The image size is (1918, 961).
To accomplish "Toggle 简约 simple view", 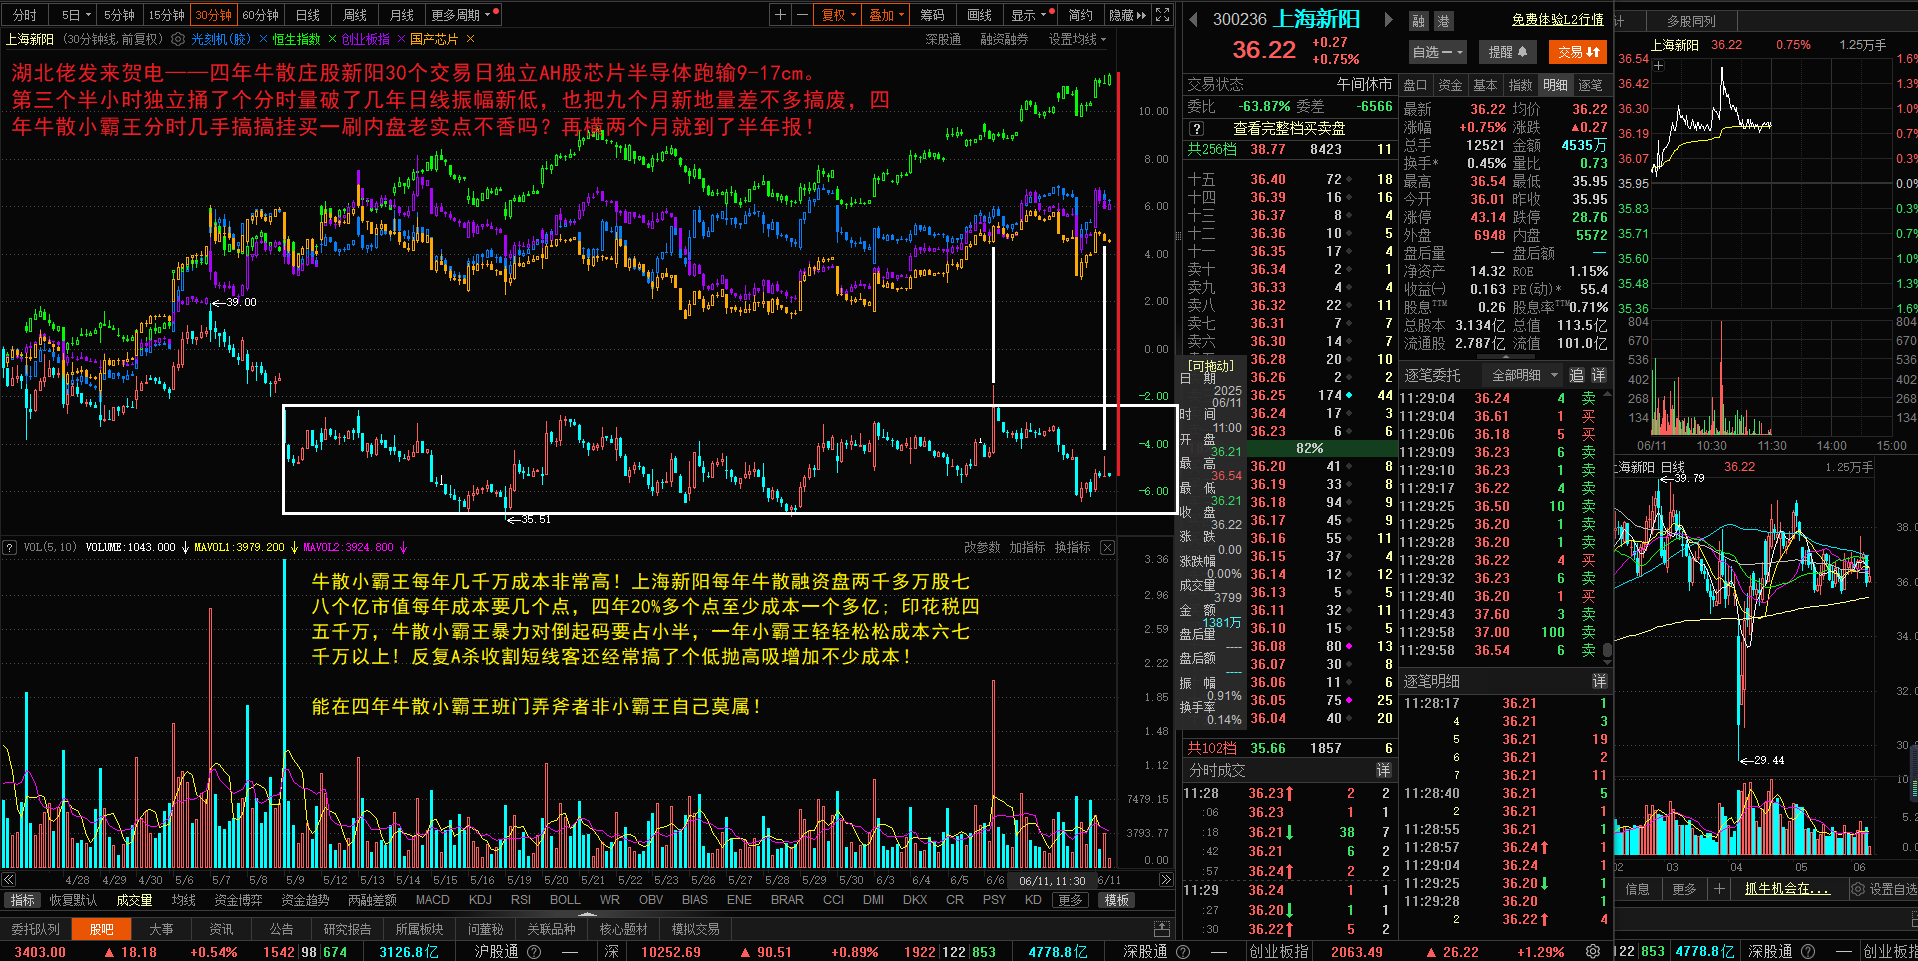I will tap(1080, 15).
